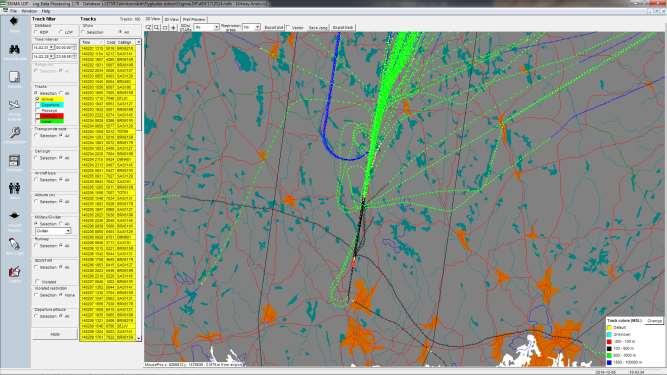The width and height of the screenshot is (667, 375).
Task: Set Runway filter to Selection
Action: pyautogui.click(x=37, y=246)
